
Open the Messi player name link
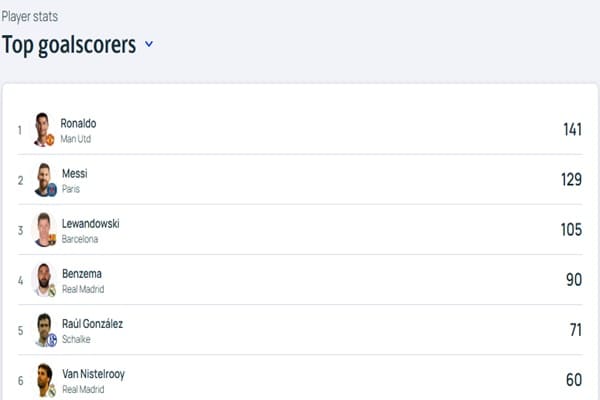point(74,173)
